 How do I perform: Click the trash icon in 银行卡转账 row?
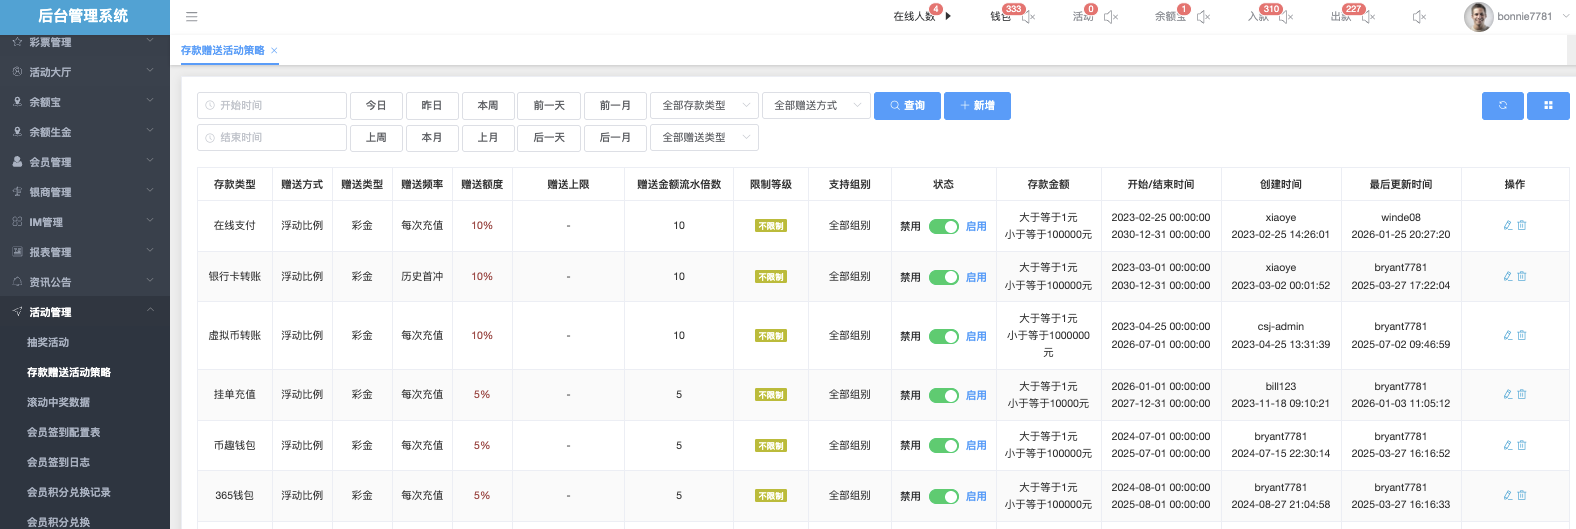pos(1522,277)
